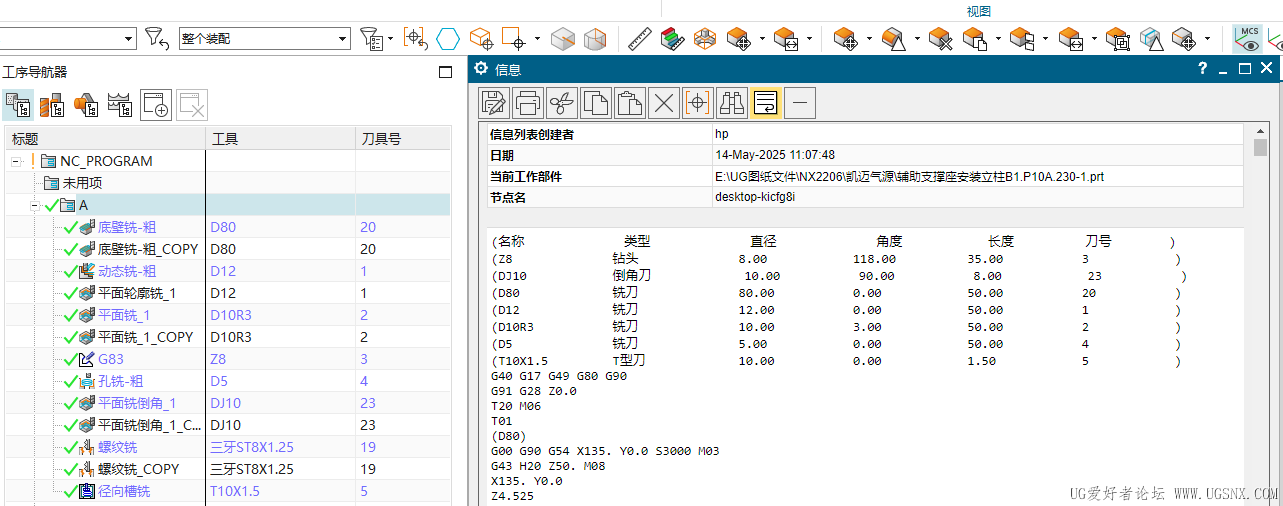Screen dimensions: 1283x506
Task: Click the cube with triangle icon
Action: pos(893,39)
